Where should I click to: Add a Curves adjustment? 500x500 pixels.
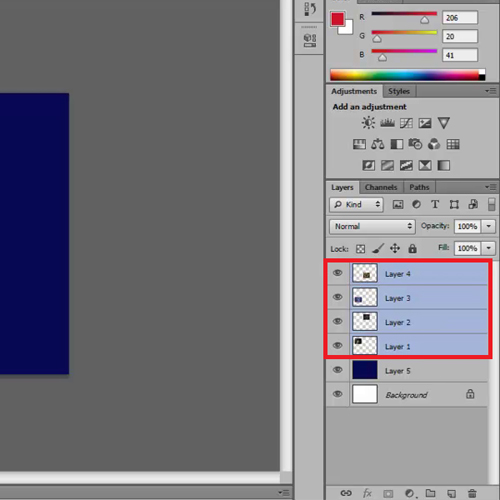click(x=406, y=123)
